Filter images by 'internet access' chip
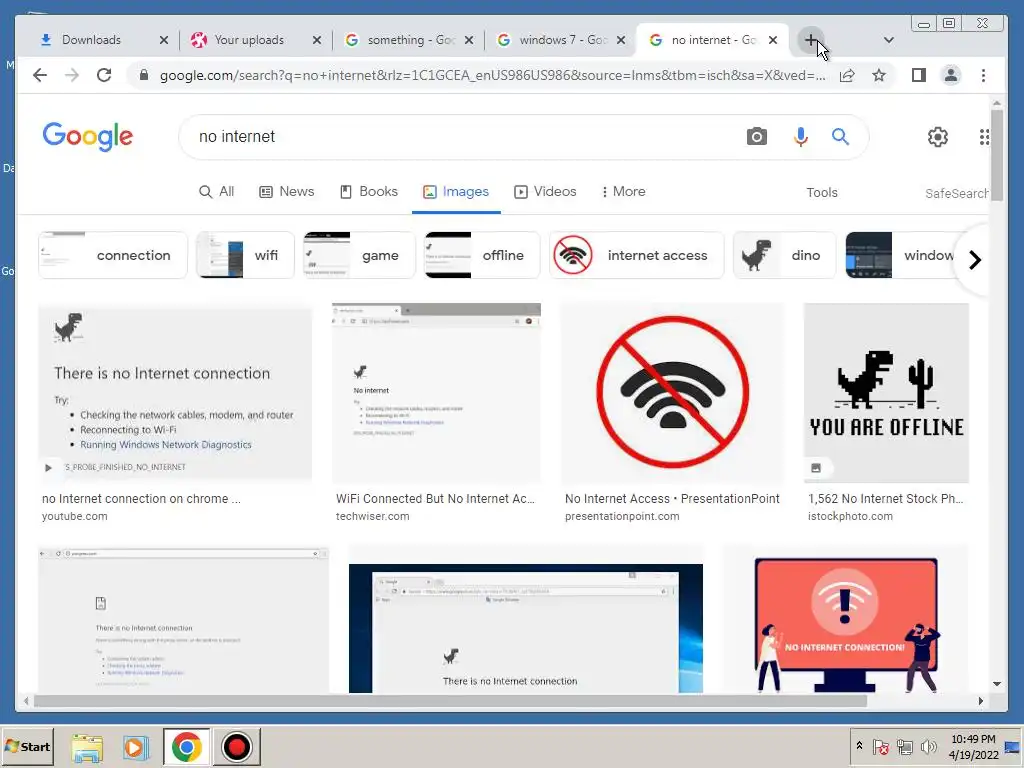 [637, 255]
